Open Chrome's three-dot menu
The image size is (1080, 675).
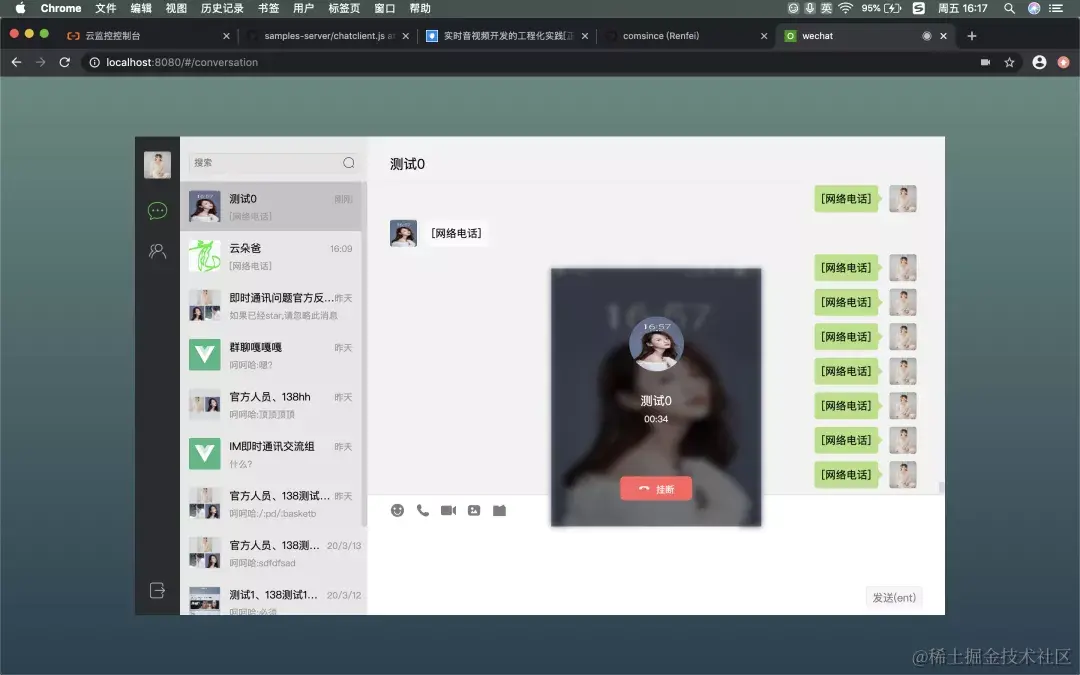1063,61
